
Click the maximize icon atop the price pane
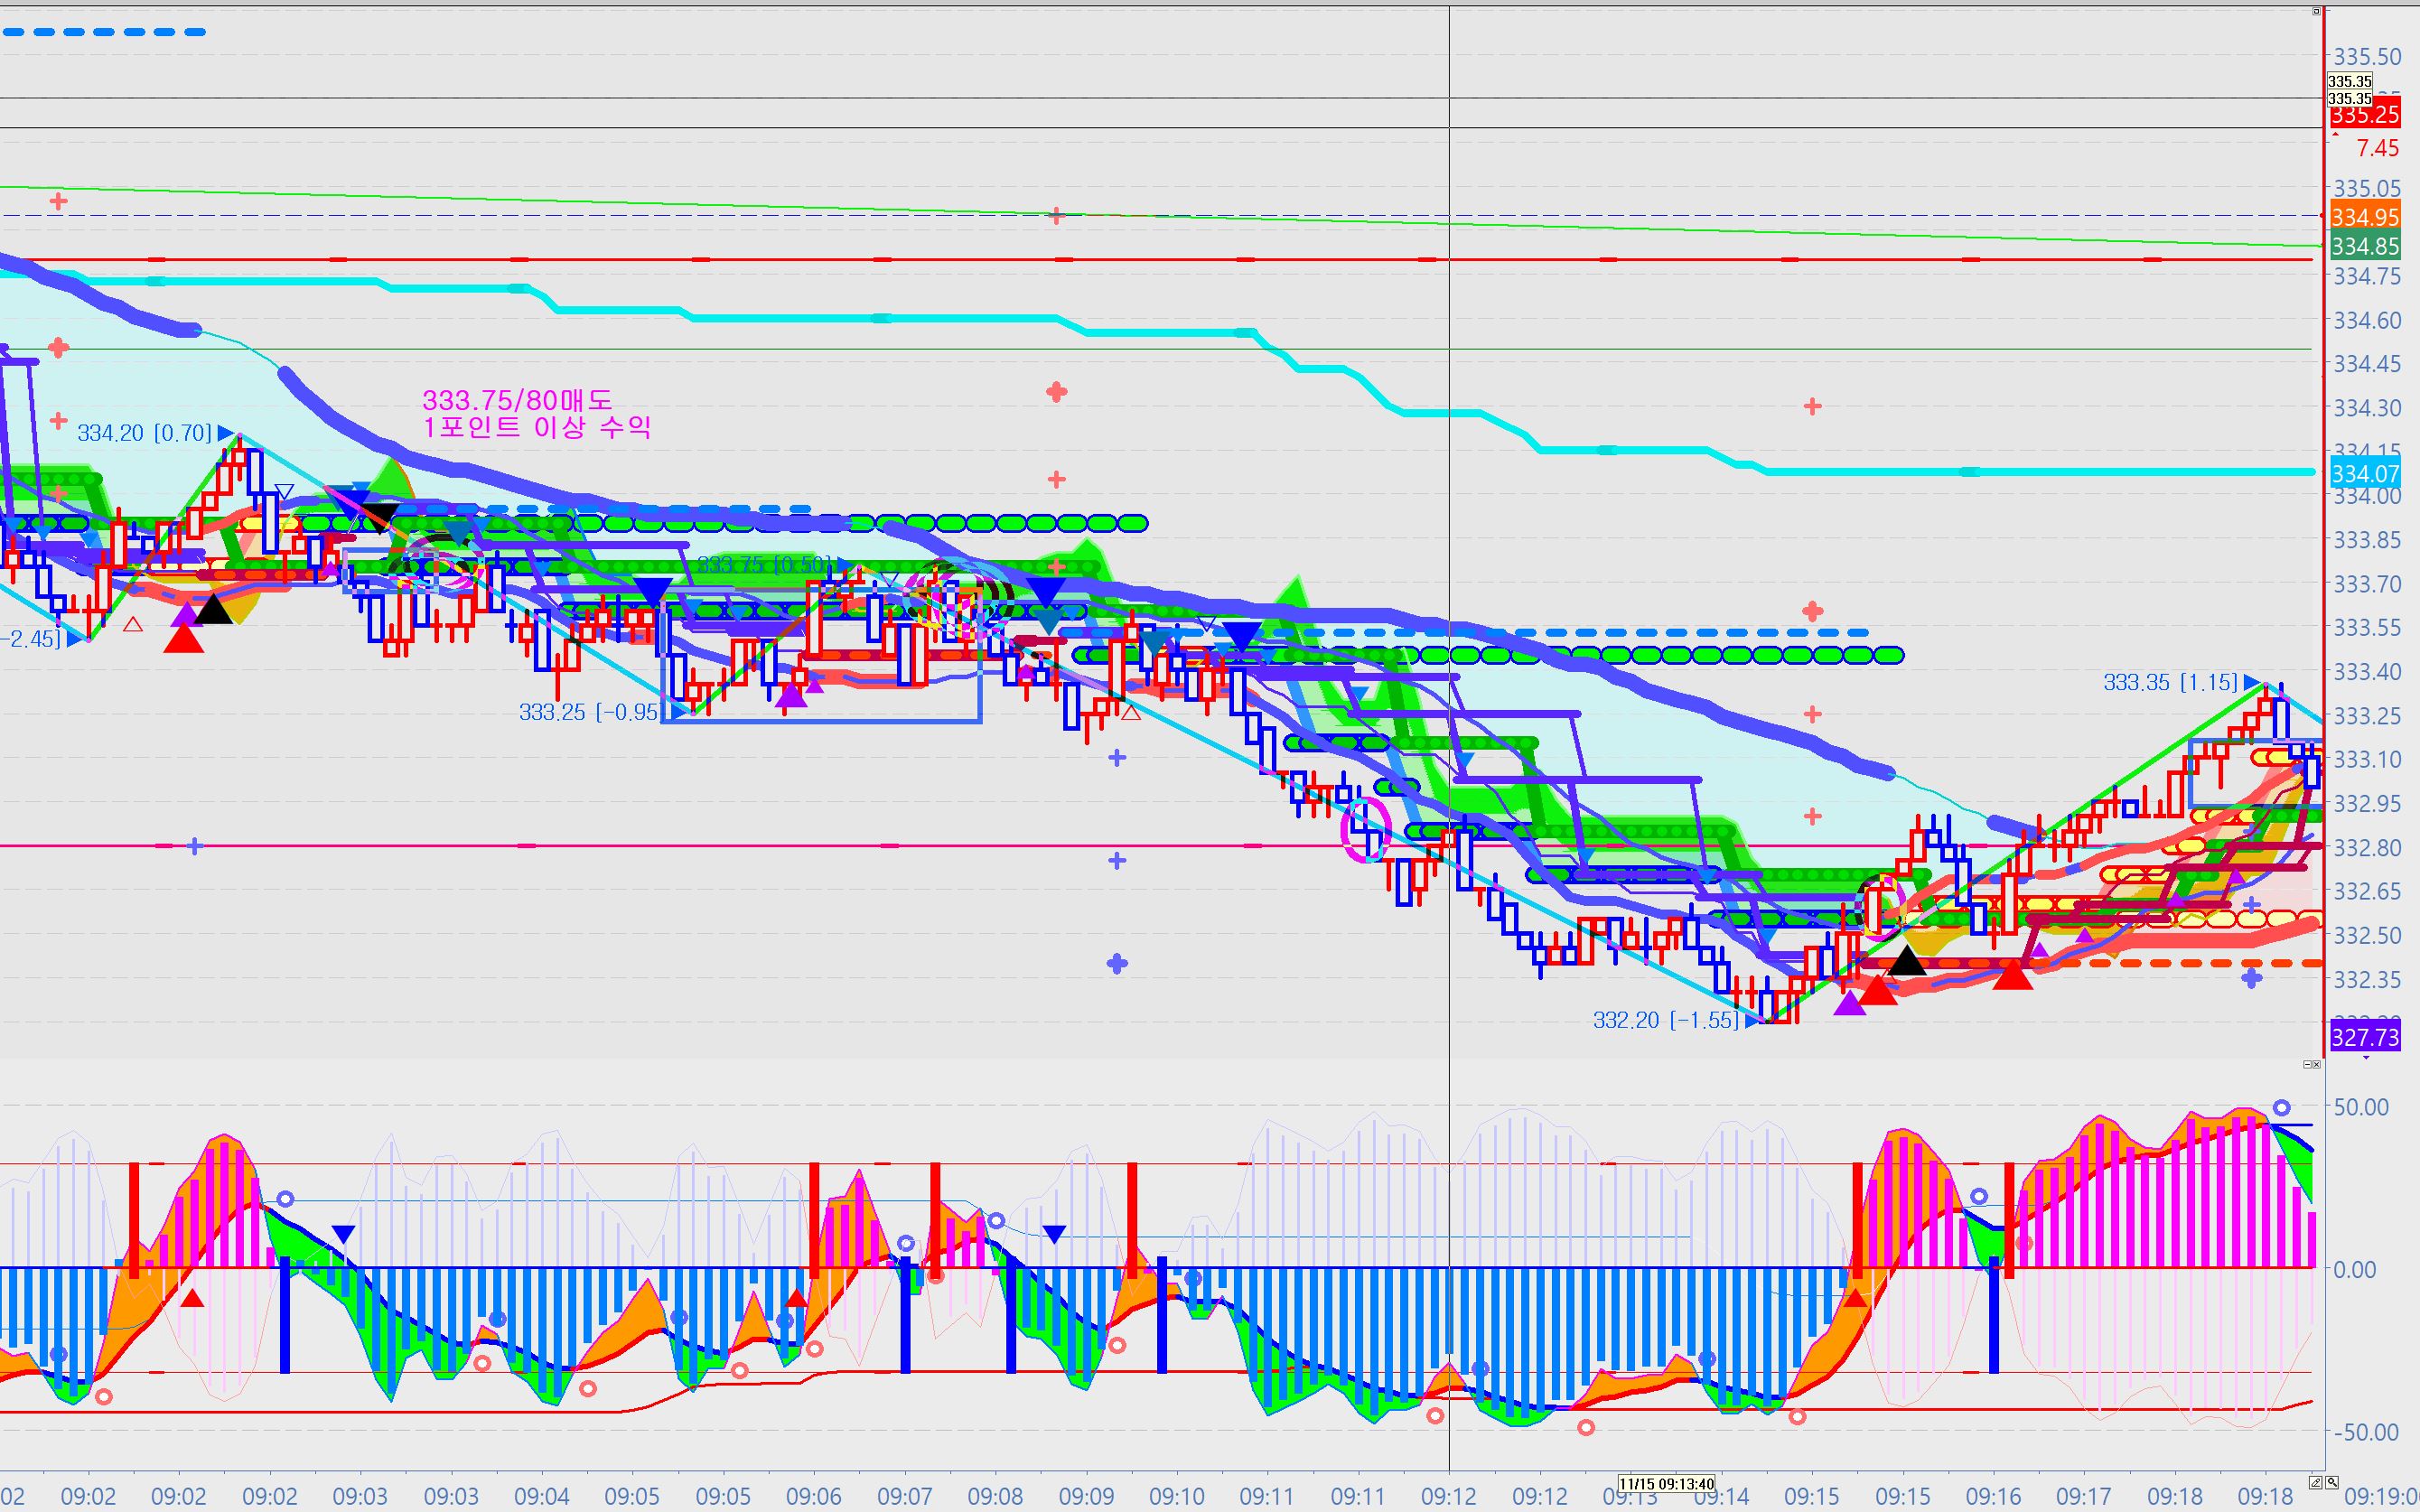tap(2316, 12)
